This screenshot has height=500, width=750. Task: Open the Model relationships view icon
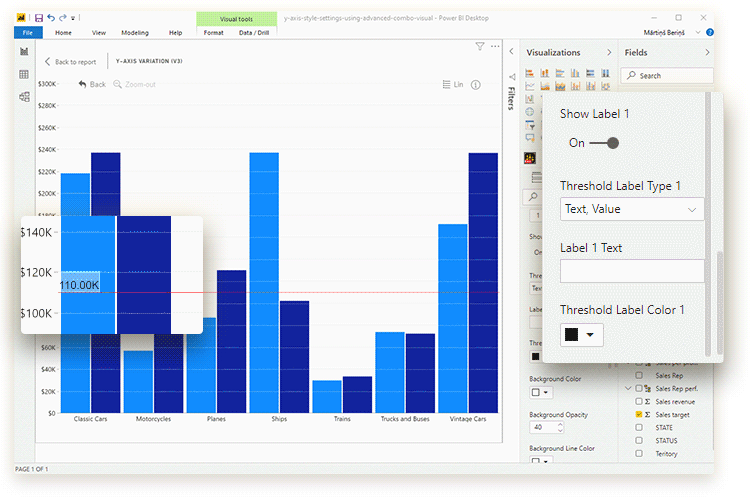click(x=24, y=97)
